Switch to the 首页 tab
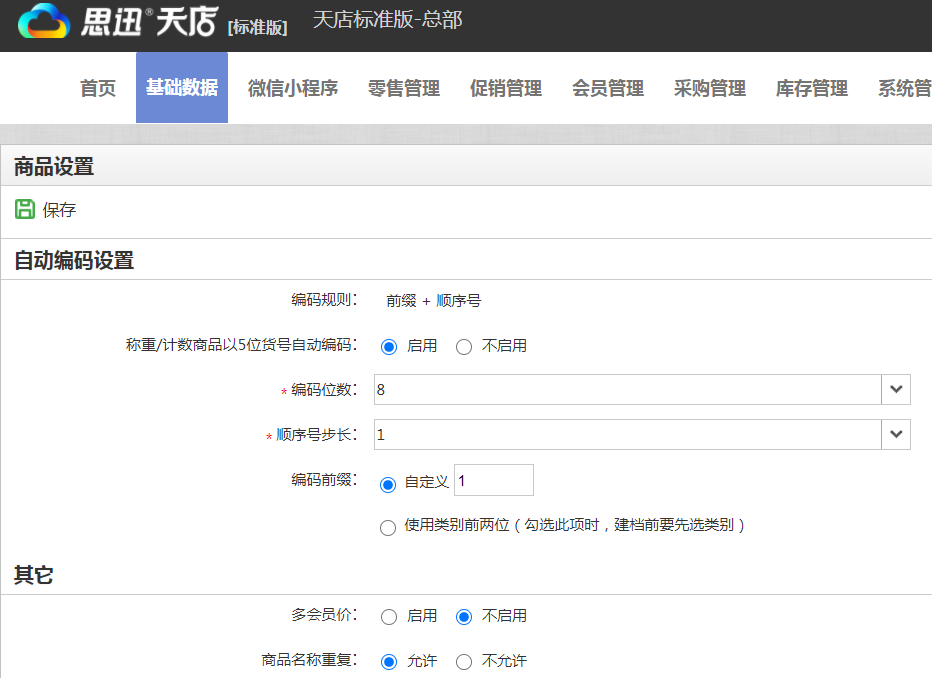This screenshot has width=932, height=678. point(96,88)
